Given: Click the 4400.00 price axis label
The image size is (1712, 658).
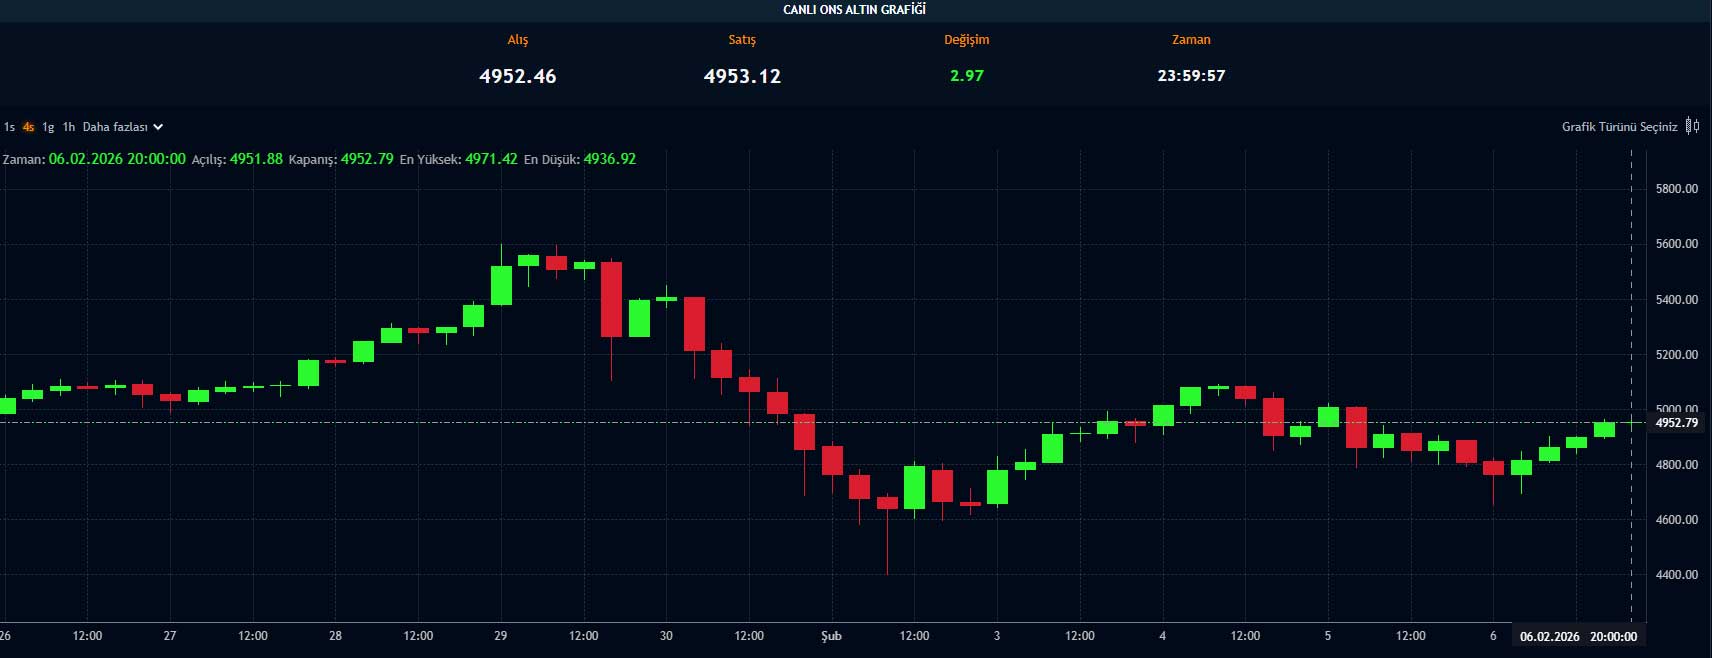Looking at the screenshot, I should [x=1676, y=575].
